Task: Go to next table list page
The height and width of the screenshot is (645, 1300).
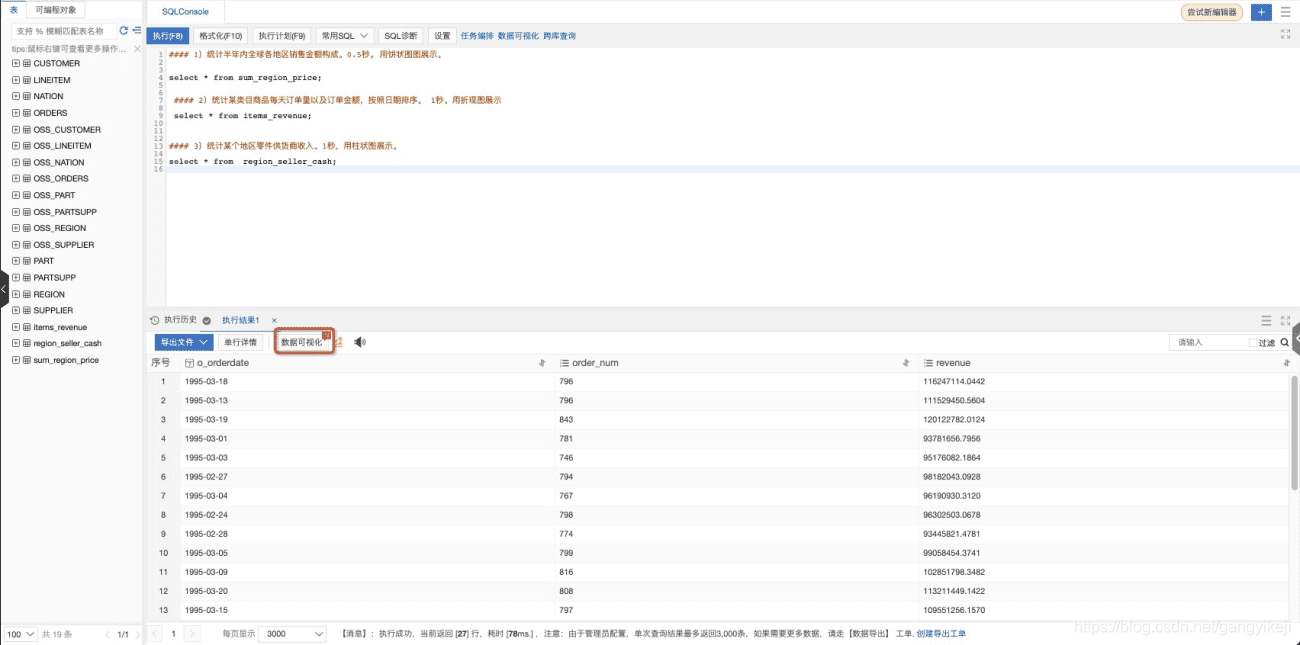Action: (x=137, y=634)
